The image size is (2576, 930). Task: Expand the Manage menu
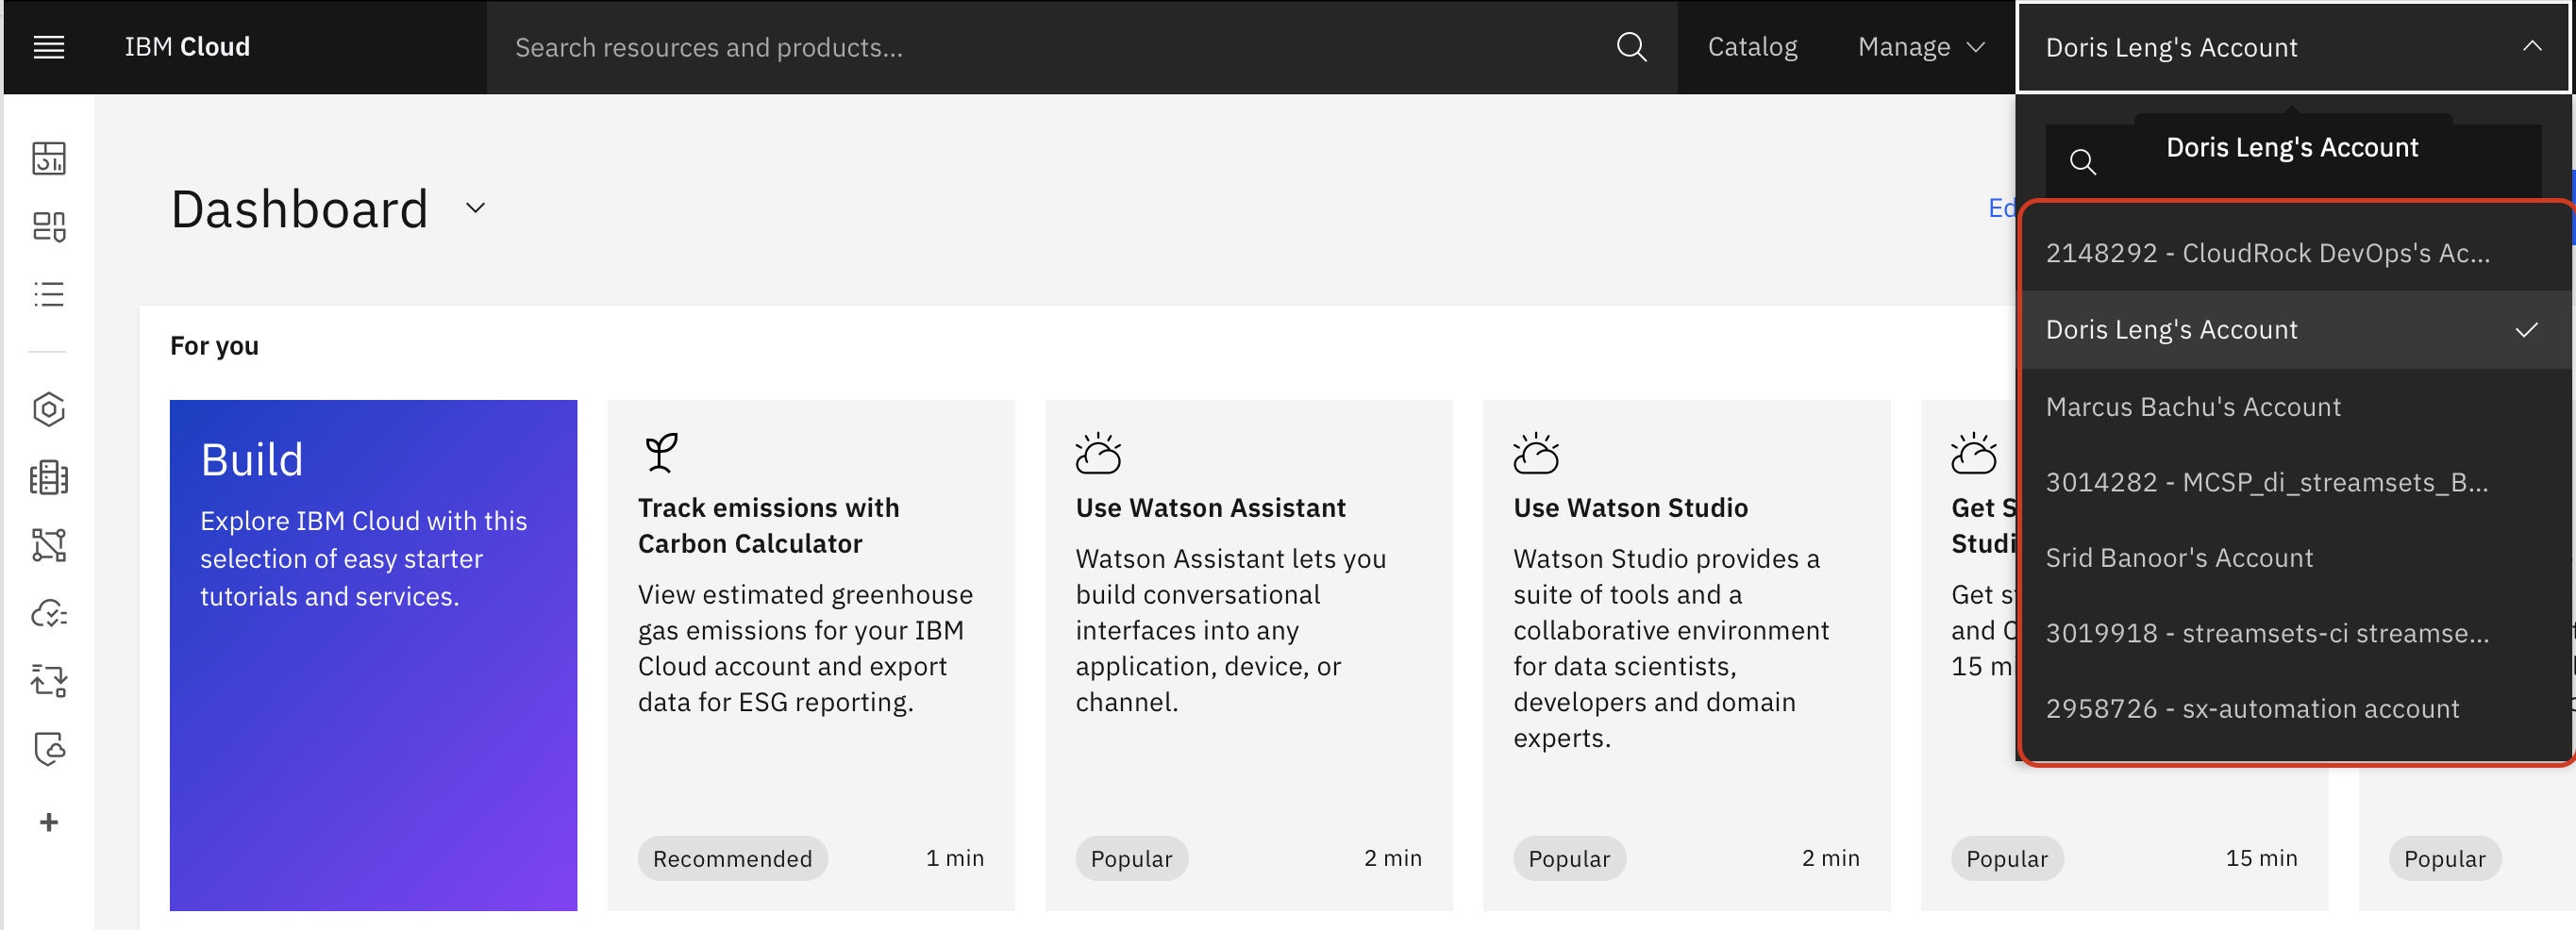[x=1920, y=47]
